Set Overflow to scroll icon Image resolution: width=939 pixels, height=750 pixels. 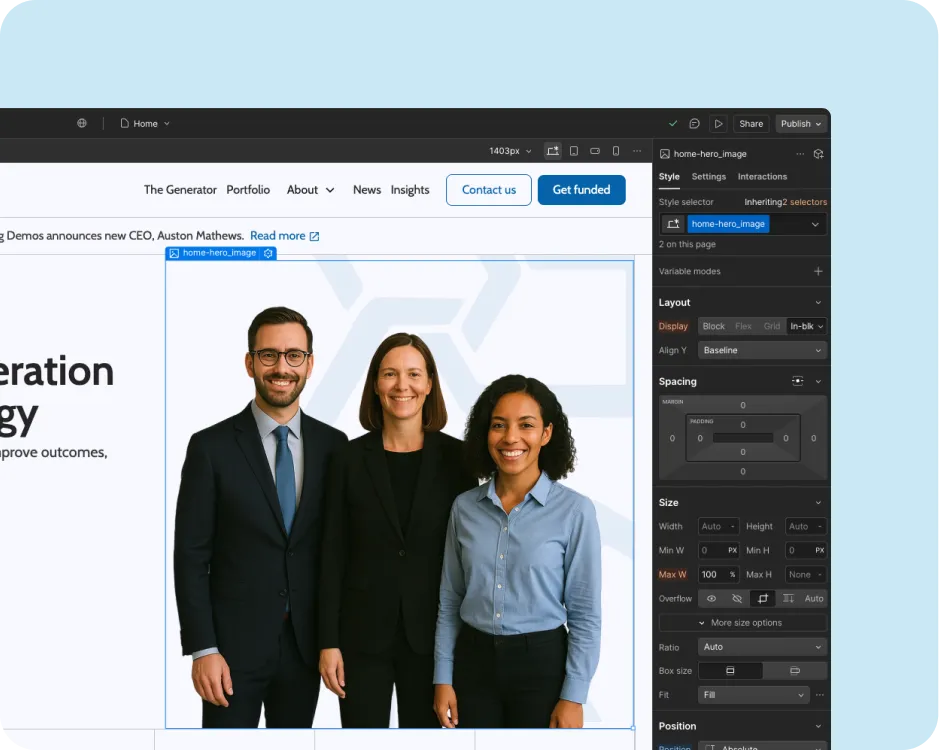788,598
